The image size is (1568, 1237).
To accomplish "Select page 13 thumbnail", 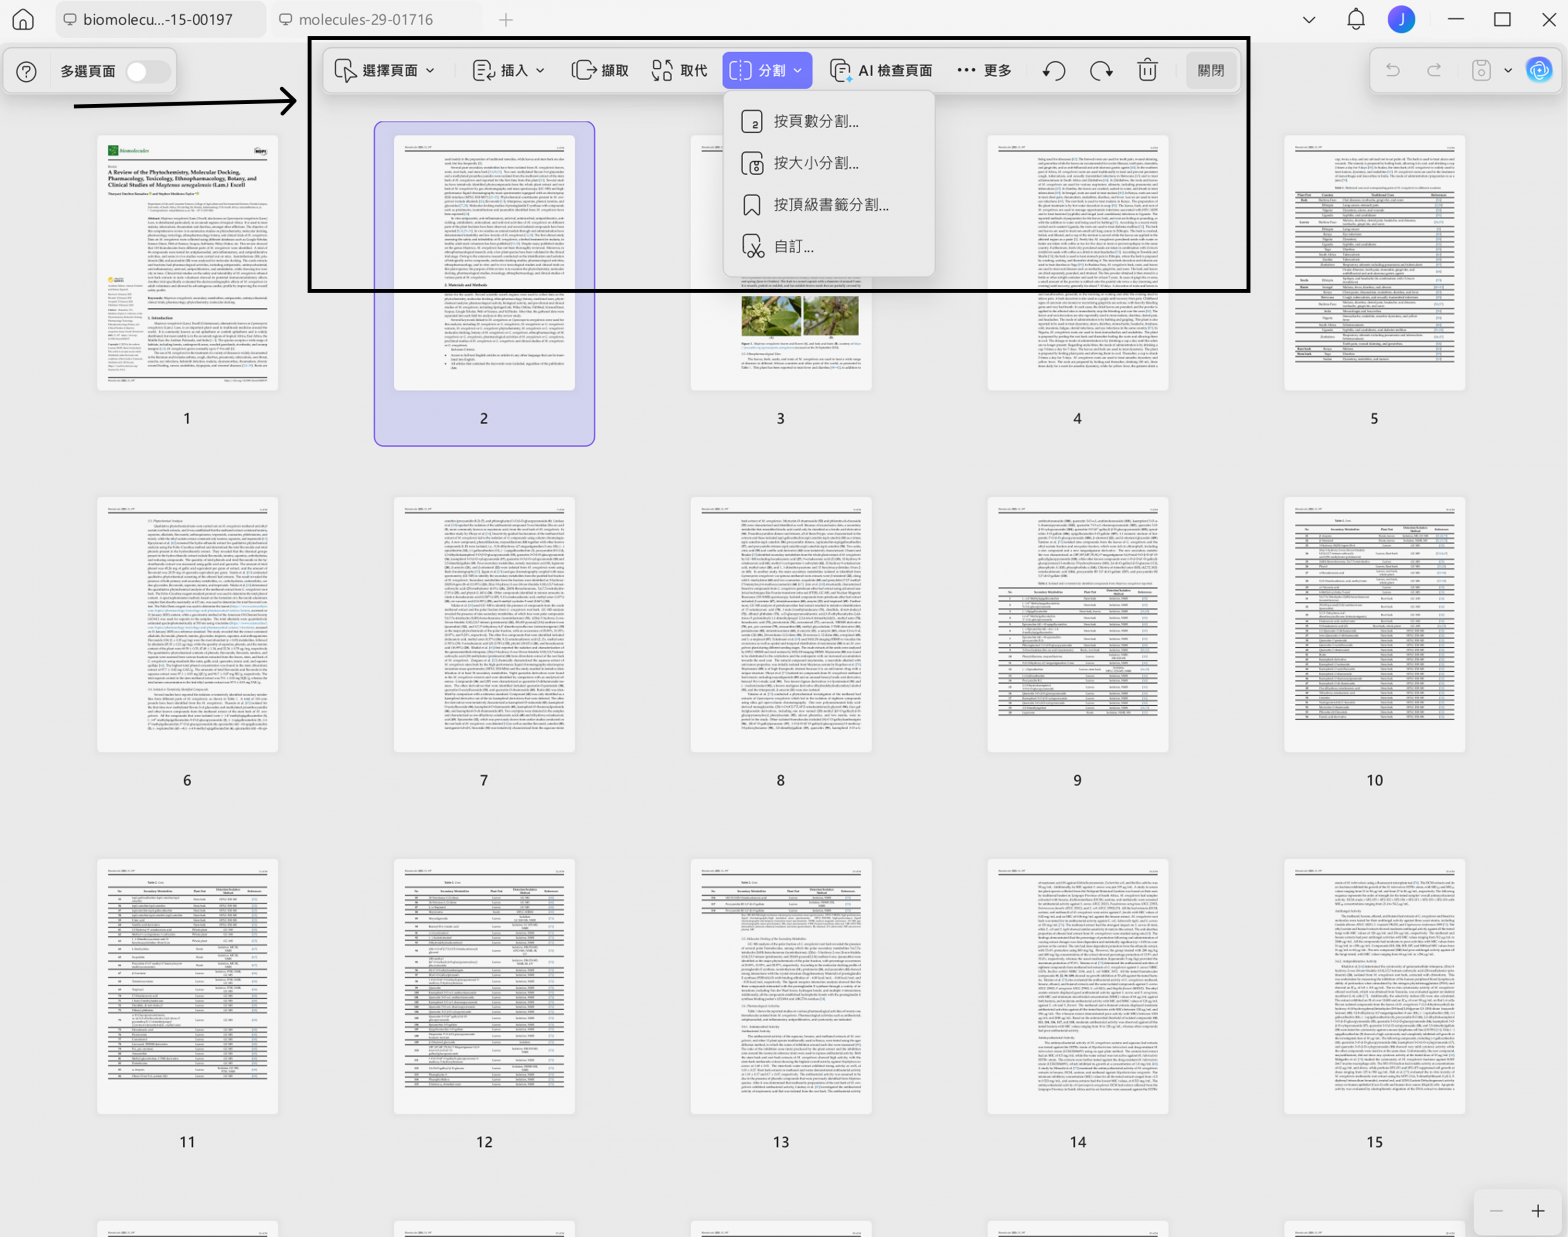I will [x=781, y=987].
